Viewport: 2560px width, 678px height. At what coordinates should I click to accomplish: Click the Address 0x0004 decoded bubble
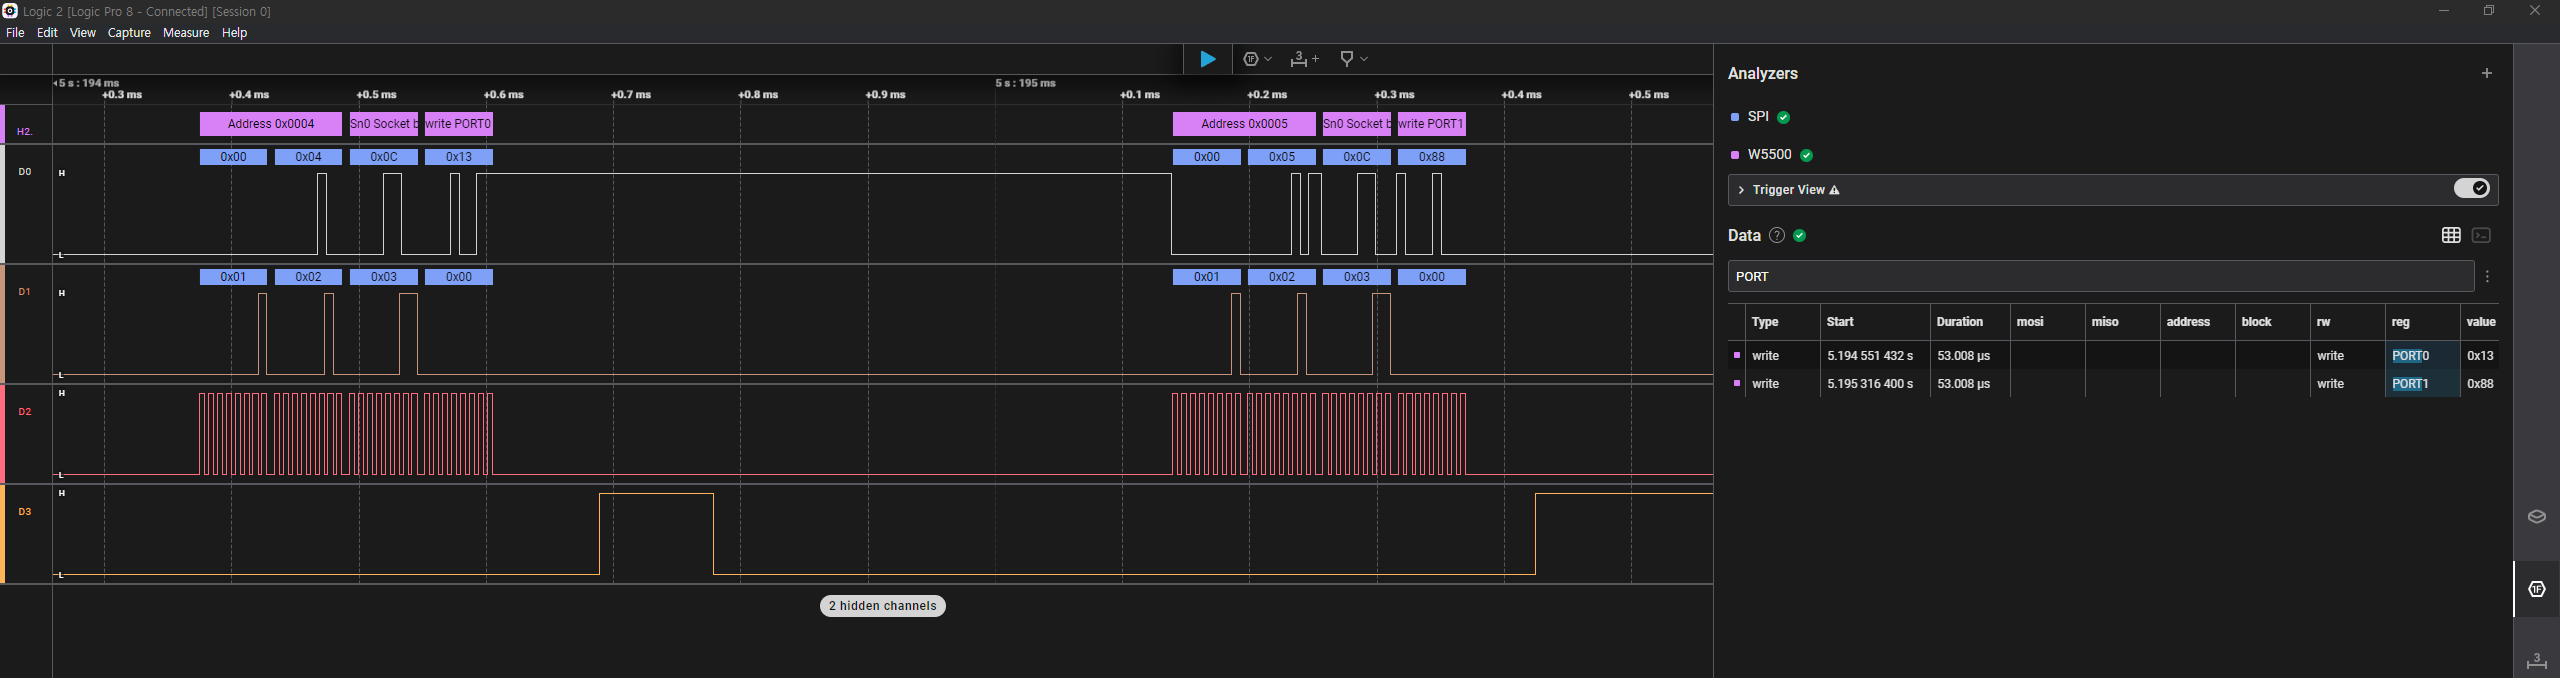point(271,124)
